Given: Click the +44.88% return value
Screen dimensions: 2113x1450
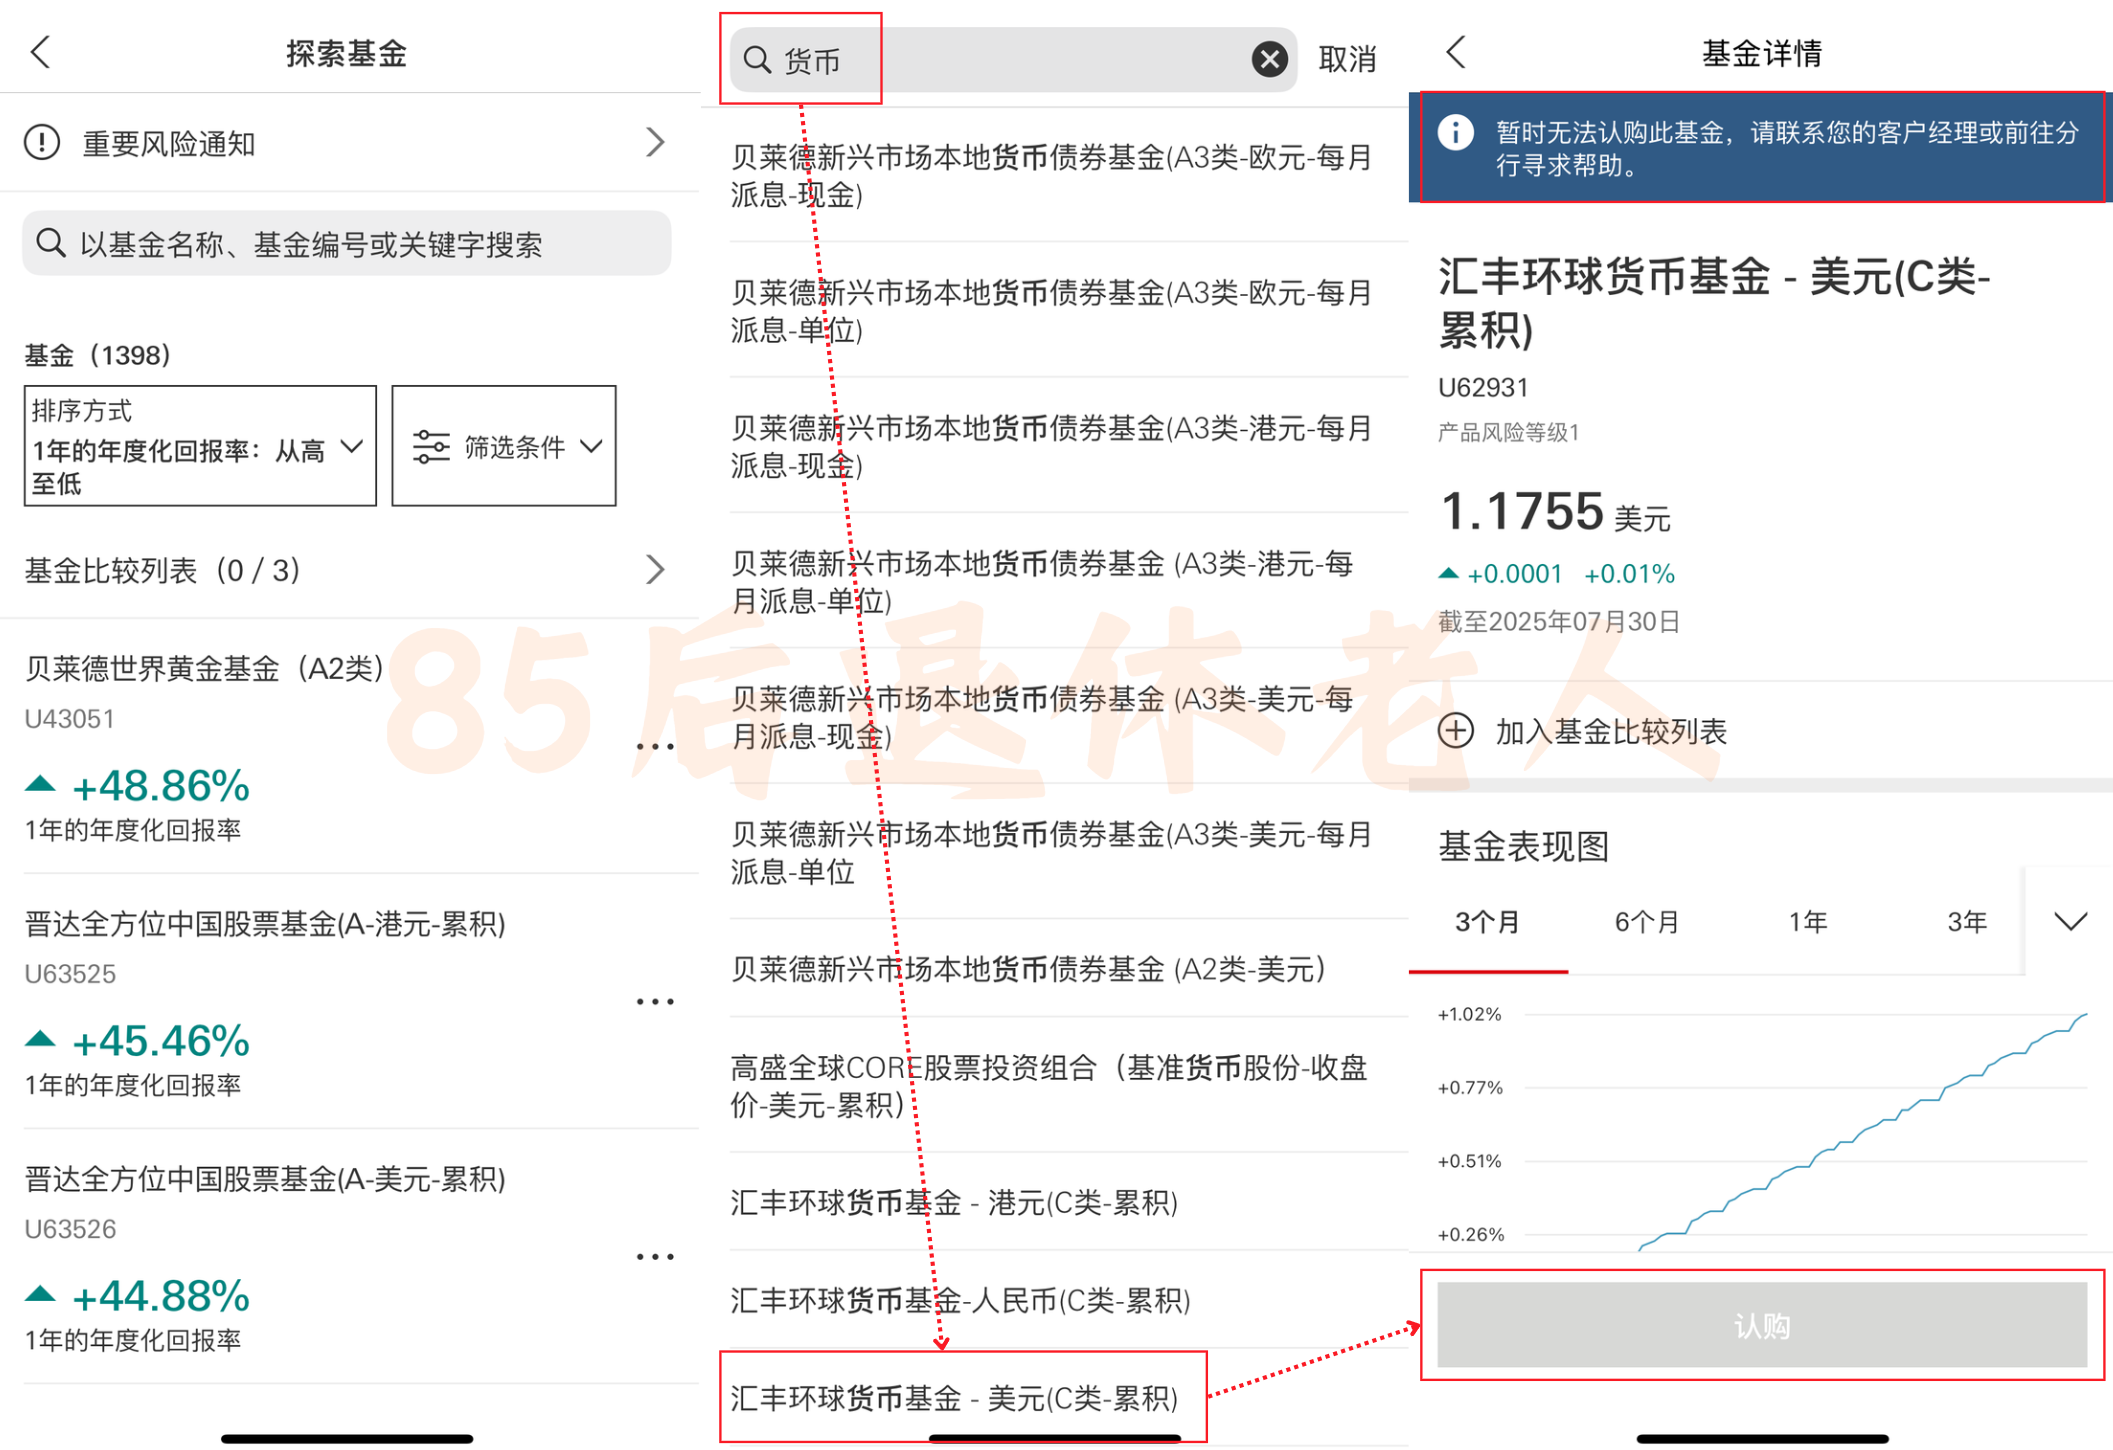Looking at the screenshot, I should click(160, 1297).
